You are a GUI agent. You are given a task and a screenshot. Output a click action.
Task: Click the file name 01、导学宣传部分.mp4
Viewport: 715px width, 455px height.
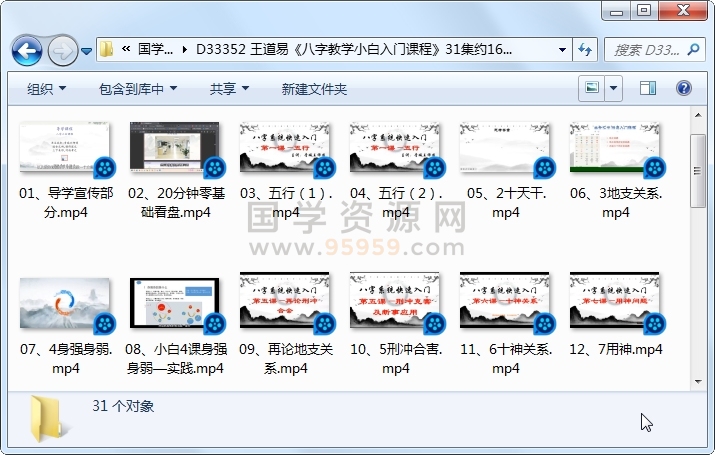tap(66, 203)
